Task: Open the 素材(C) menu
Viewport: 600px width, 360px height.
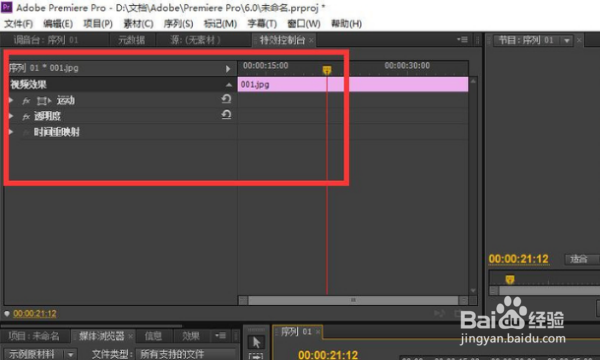Action: click(x=138, y=24)
